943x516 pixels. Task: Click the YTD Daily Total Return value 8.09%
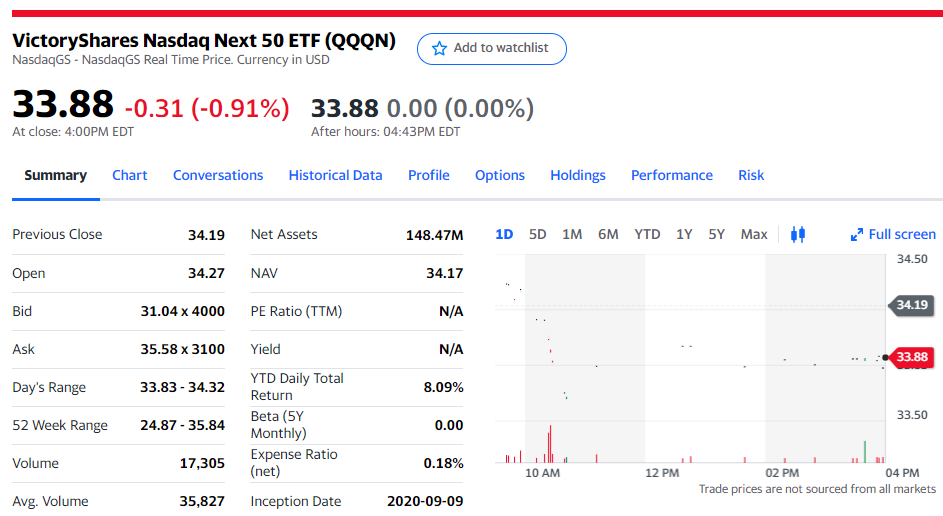pos(443,387)
